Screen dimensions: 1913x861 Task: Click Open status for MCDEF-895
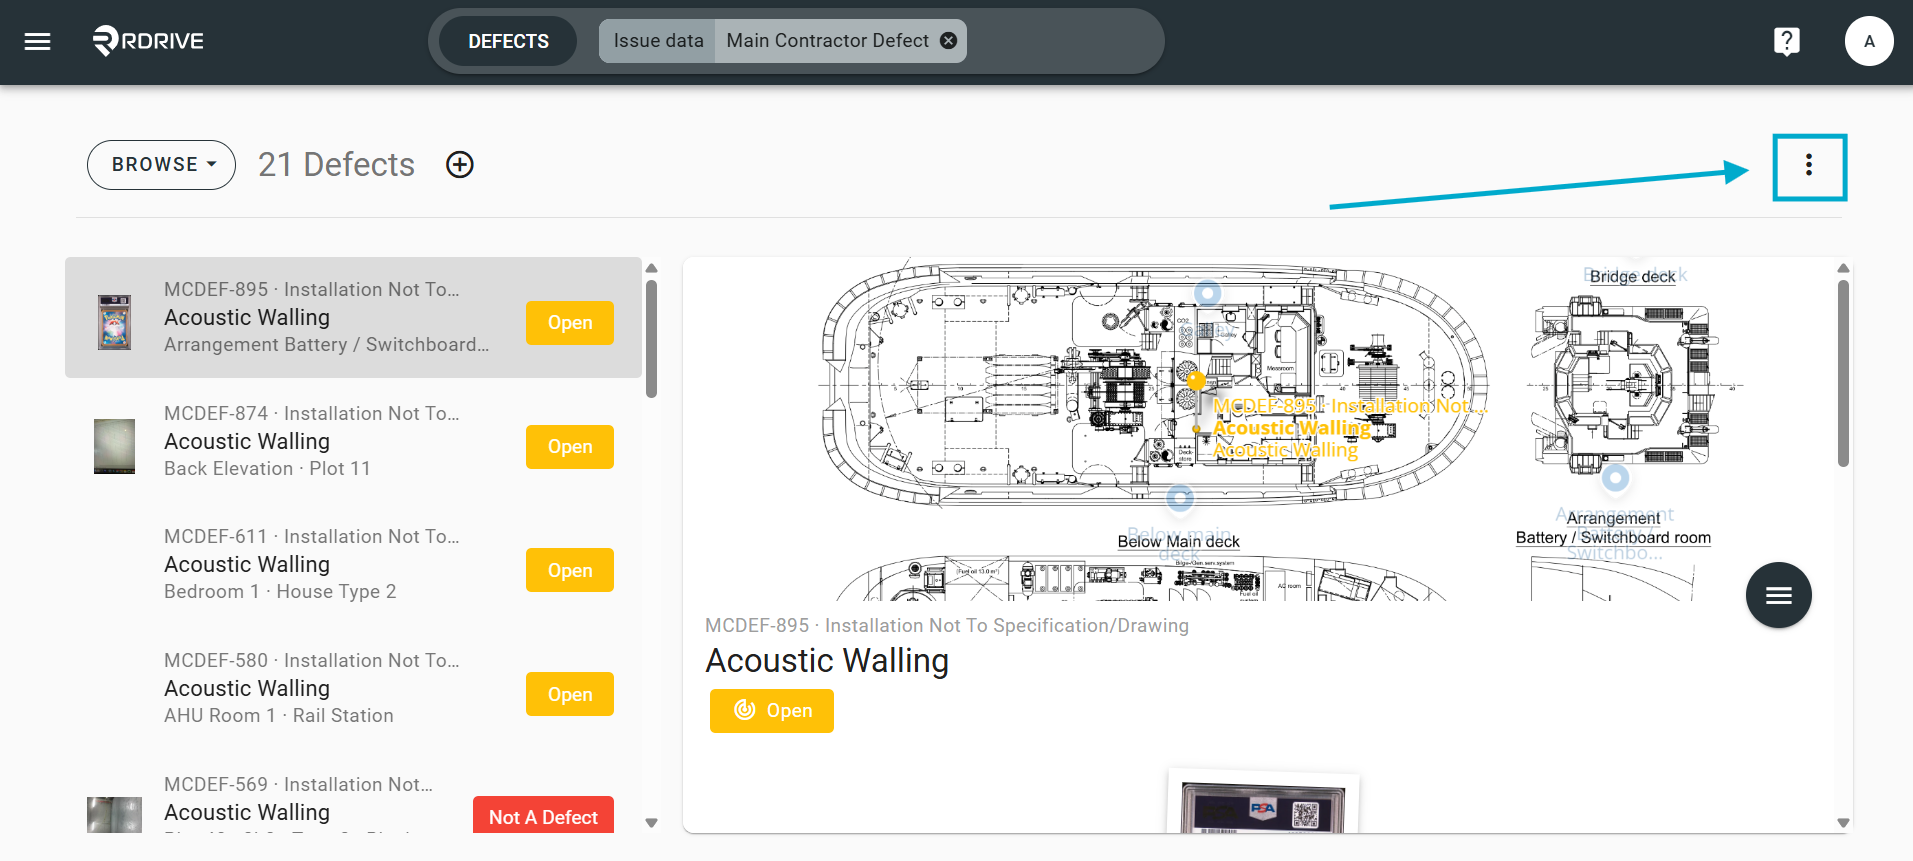(x=570, y=323)
